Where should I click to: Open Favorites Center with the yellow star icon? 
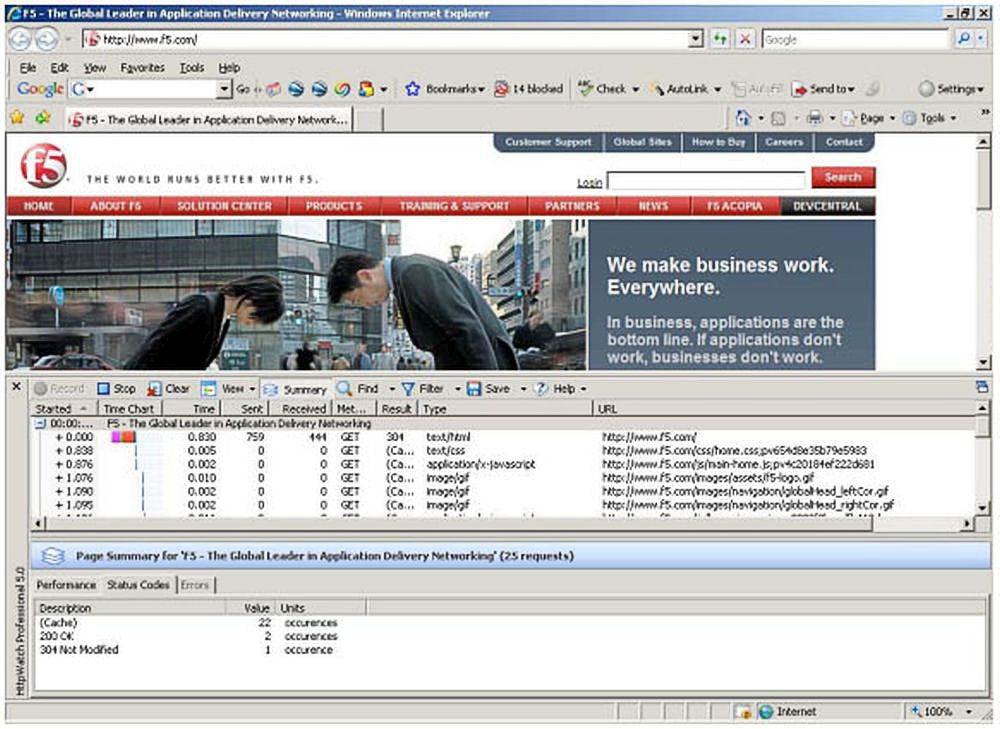pyautogui.click(x=17, y=117)
